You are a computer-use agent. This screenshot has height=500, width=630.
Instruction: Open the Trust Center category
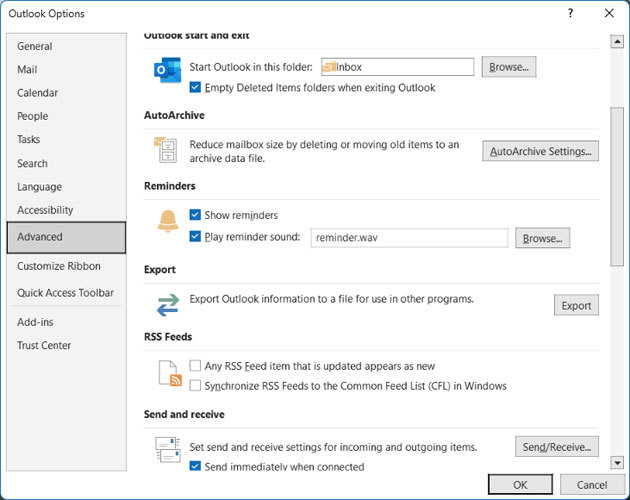pos(66,345)
